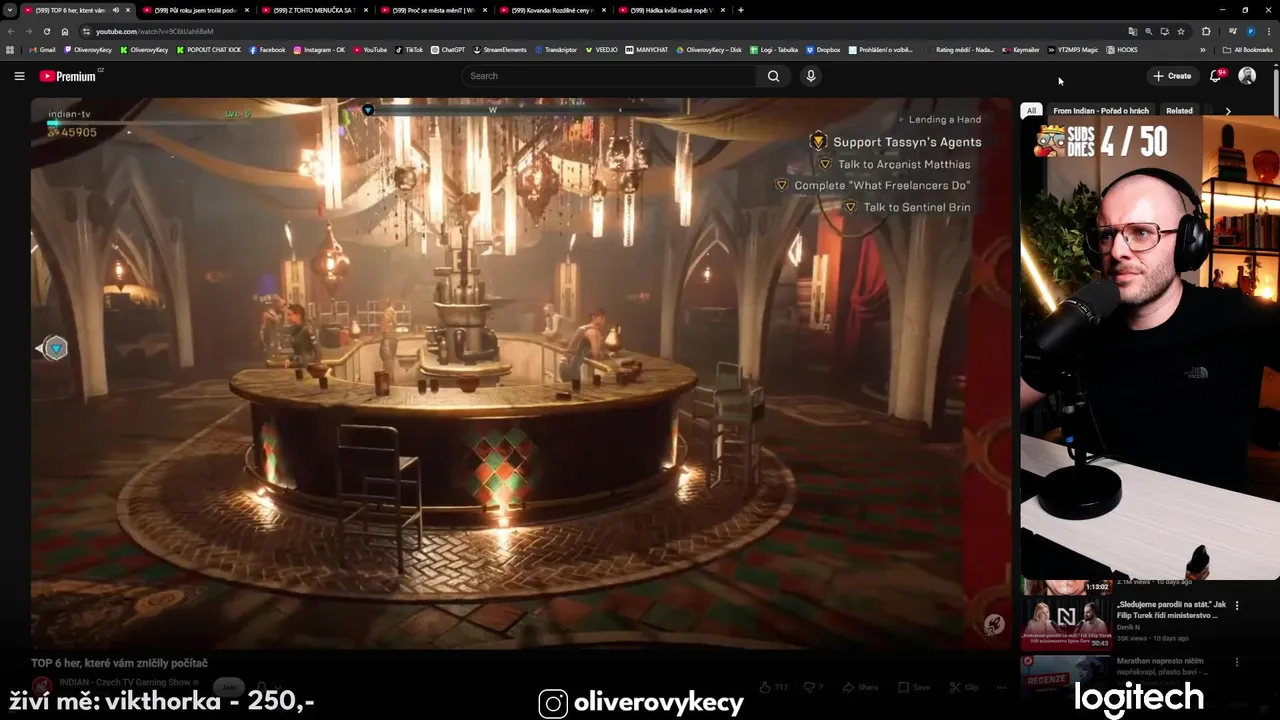The width and height of the screenshot is (1280, 720).
Task: Open YouTube notifications bell
Action: (1216, 76)
